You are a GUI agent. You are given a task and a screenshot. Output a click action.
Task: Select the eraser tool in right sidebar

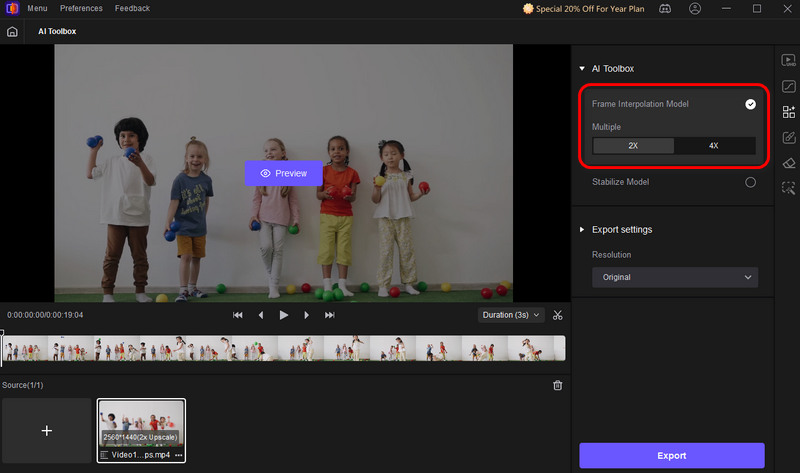pyautogui.click(x=788, y=162)
